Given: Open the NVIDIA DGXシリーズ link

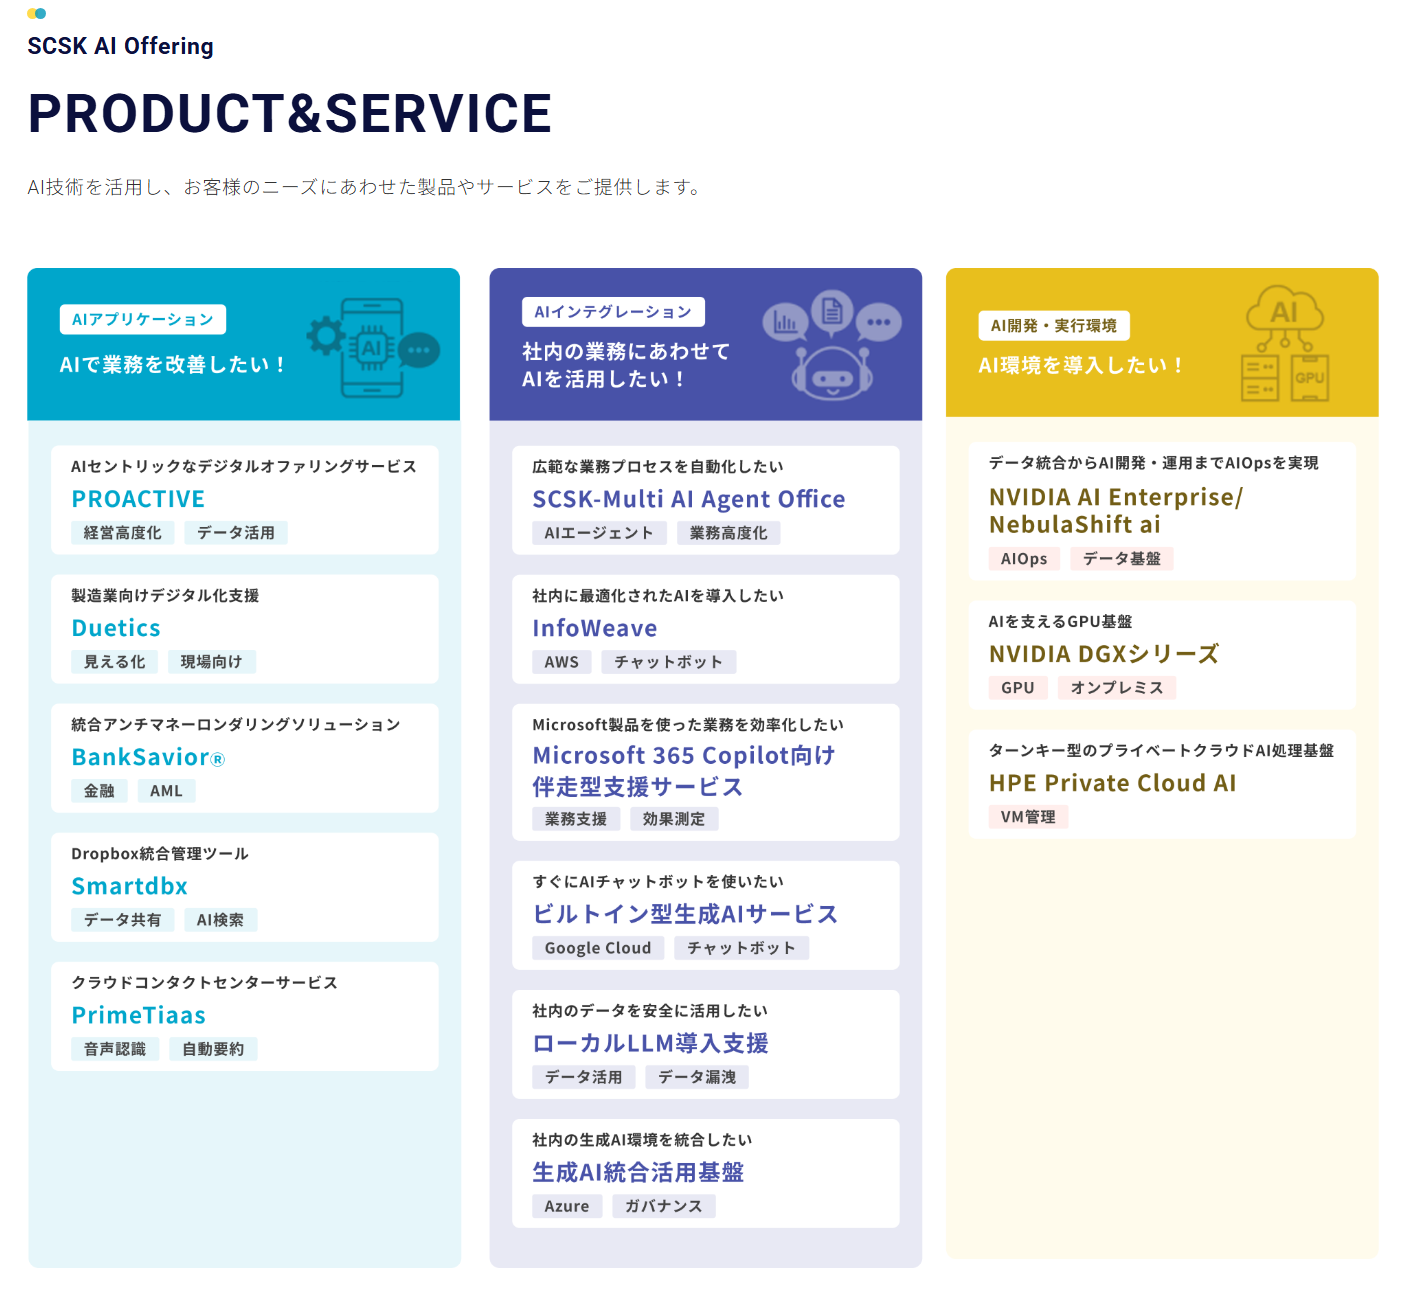Looking at the screenshot, I should pyautogui.click(x=1103, y=654).
